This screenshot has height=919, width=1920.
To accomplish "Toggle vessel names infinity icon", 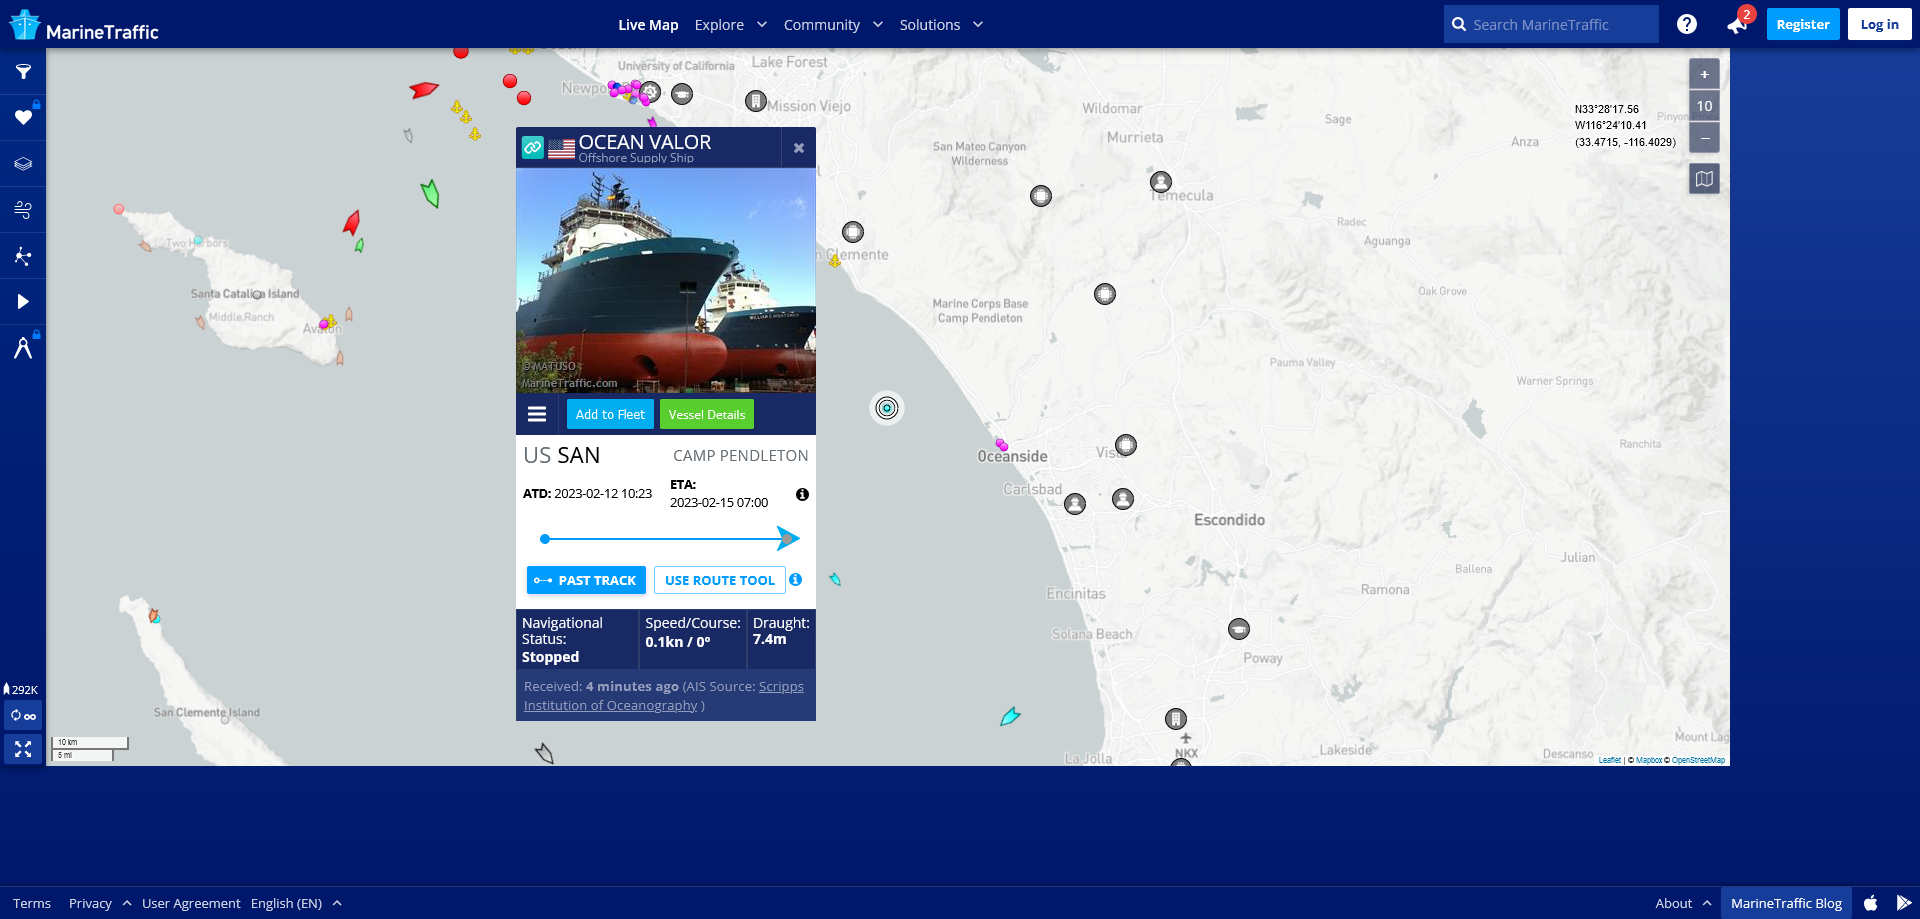I will coord(23,716).
